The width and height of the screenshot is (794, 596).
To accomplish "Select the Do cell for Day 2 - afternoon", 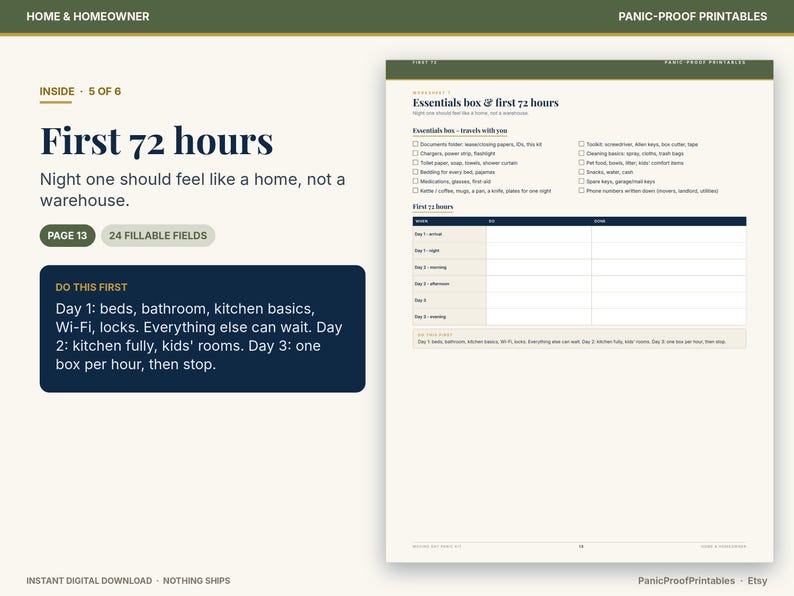I will tap(539, 284).
